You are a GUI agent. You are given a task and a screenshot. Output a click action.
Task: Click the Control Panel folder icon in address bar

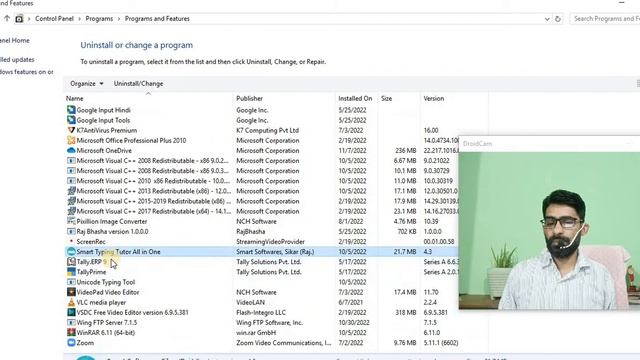tap(19, 19)
